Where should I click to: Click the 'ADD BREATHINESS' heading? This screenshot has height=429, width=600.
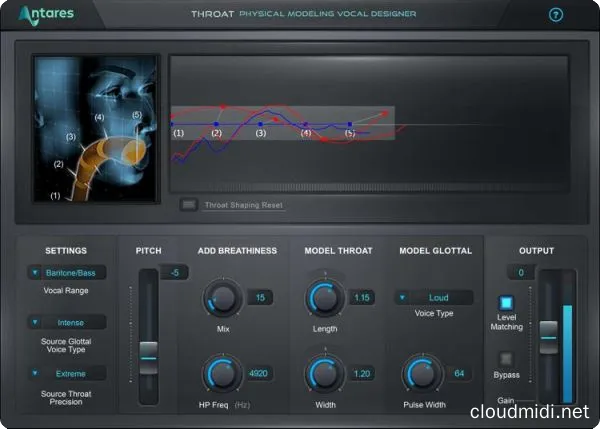coord(237,251)
